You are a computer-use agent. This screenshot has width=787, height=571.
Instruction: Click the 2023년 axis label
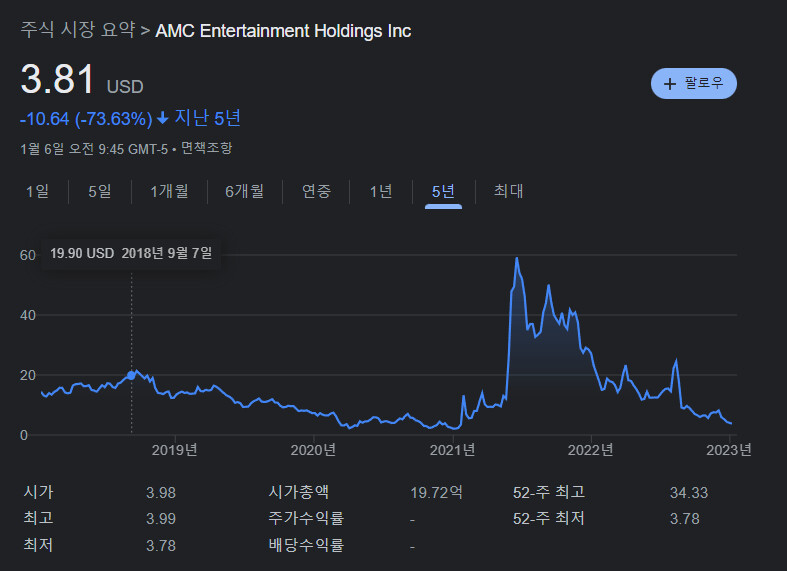pyautogui.click(x=729, y=450)
